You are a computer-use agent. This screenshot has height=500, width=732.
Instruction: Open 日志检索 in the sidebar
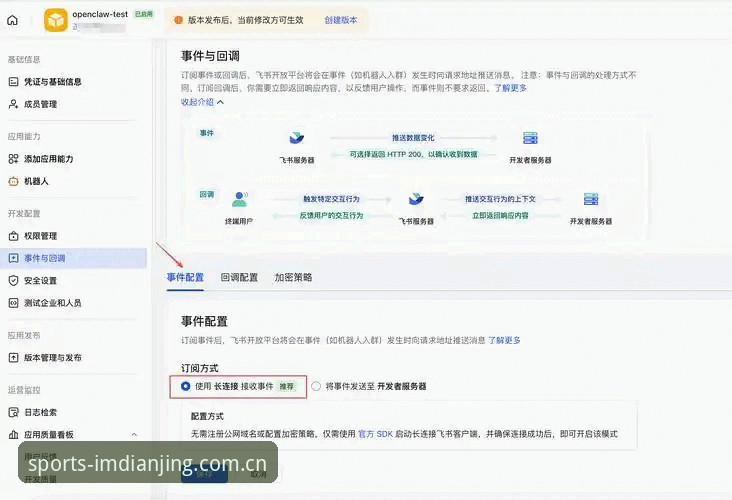point(41,412)
